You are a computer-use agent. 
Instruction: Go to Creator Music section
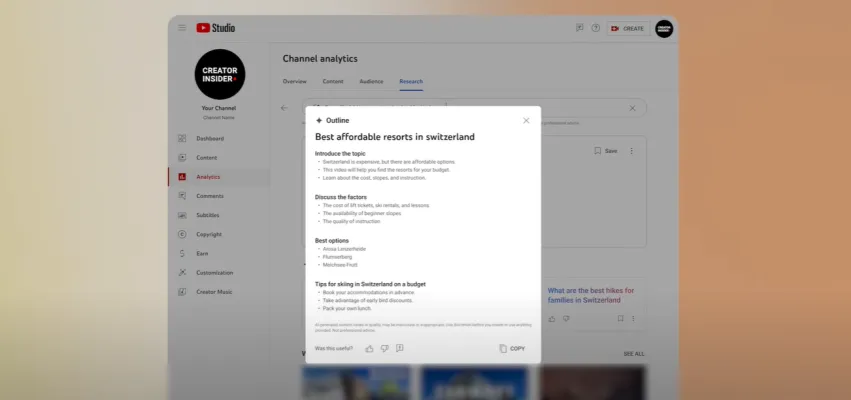tap(214, 291)
